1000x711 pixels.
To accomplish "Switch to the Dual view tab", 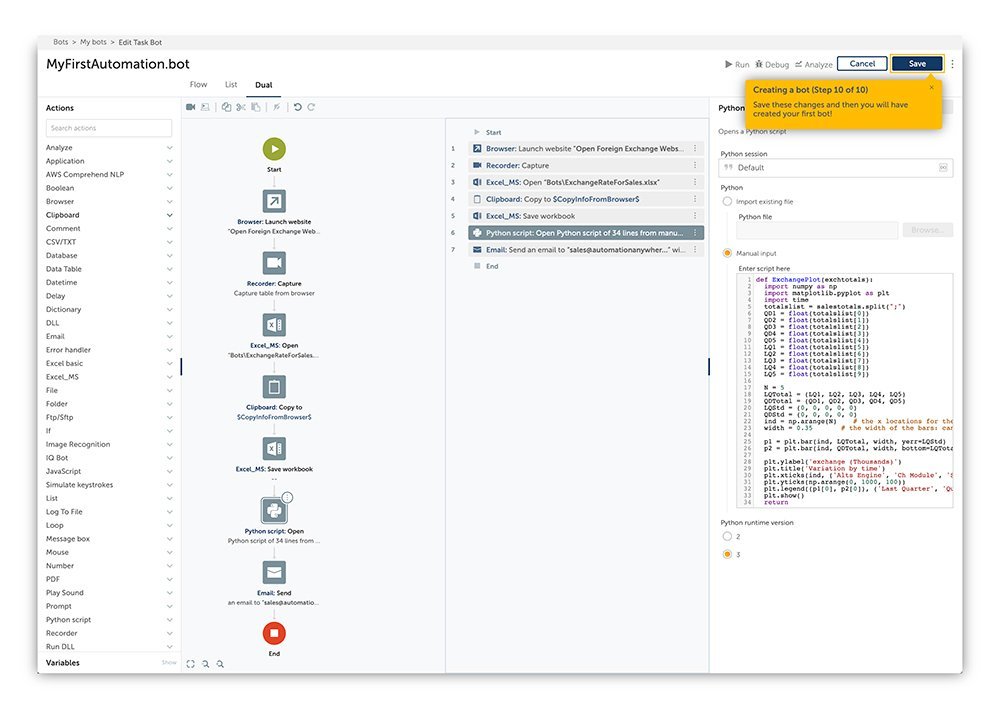I will coord(263,85).
